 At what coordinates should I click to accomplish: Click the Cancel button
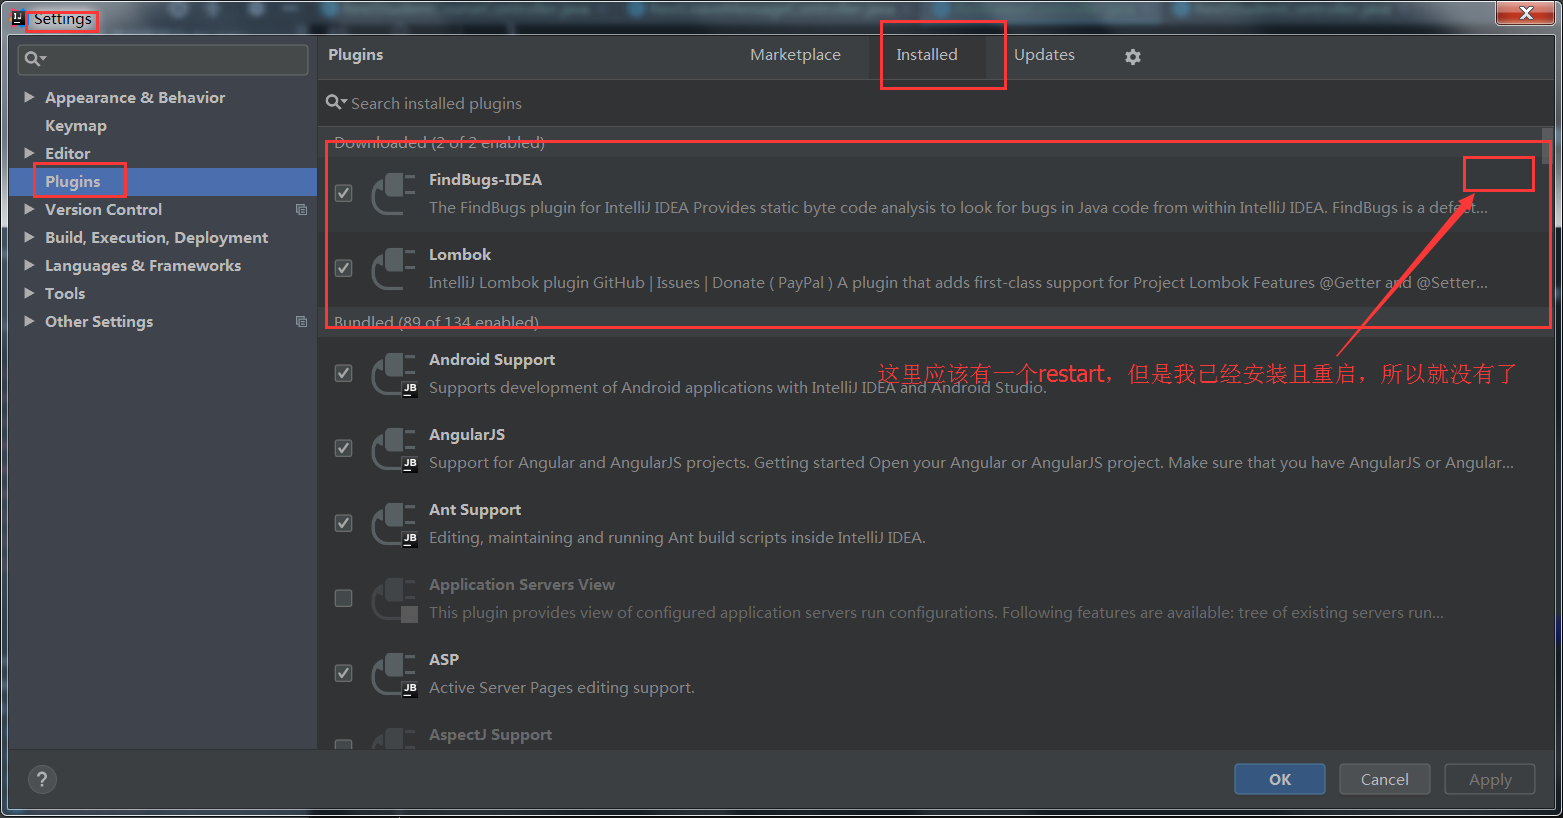coord(1385,779)
